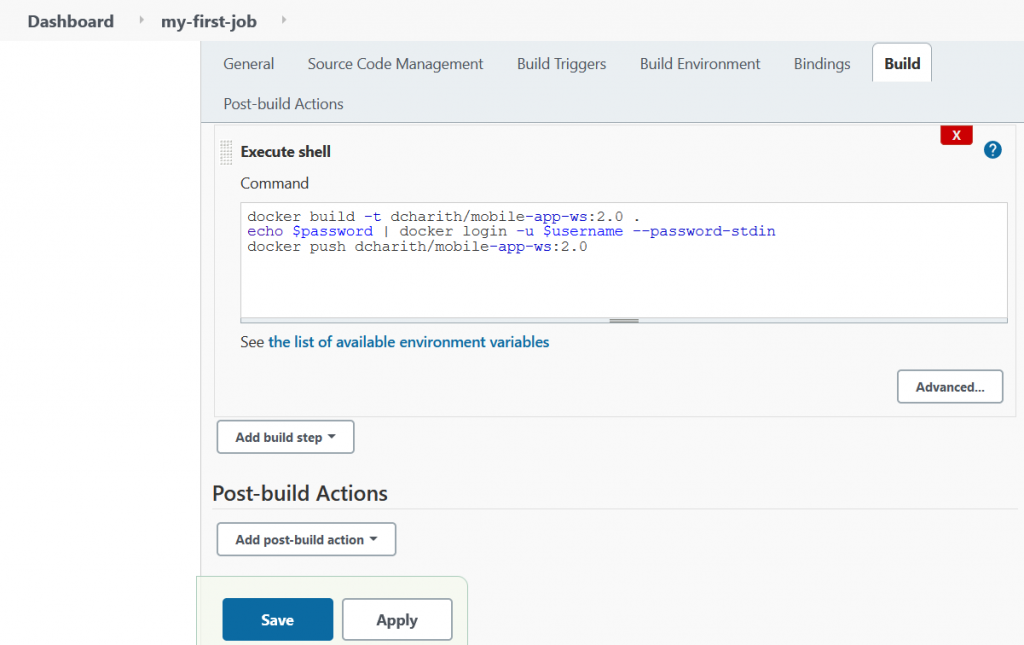Jump to the Post-build Actions tab

[x=283, y=104]
